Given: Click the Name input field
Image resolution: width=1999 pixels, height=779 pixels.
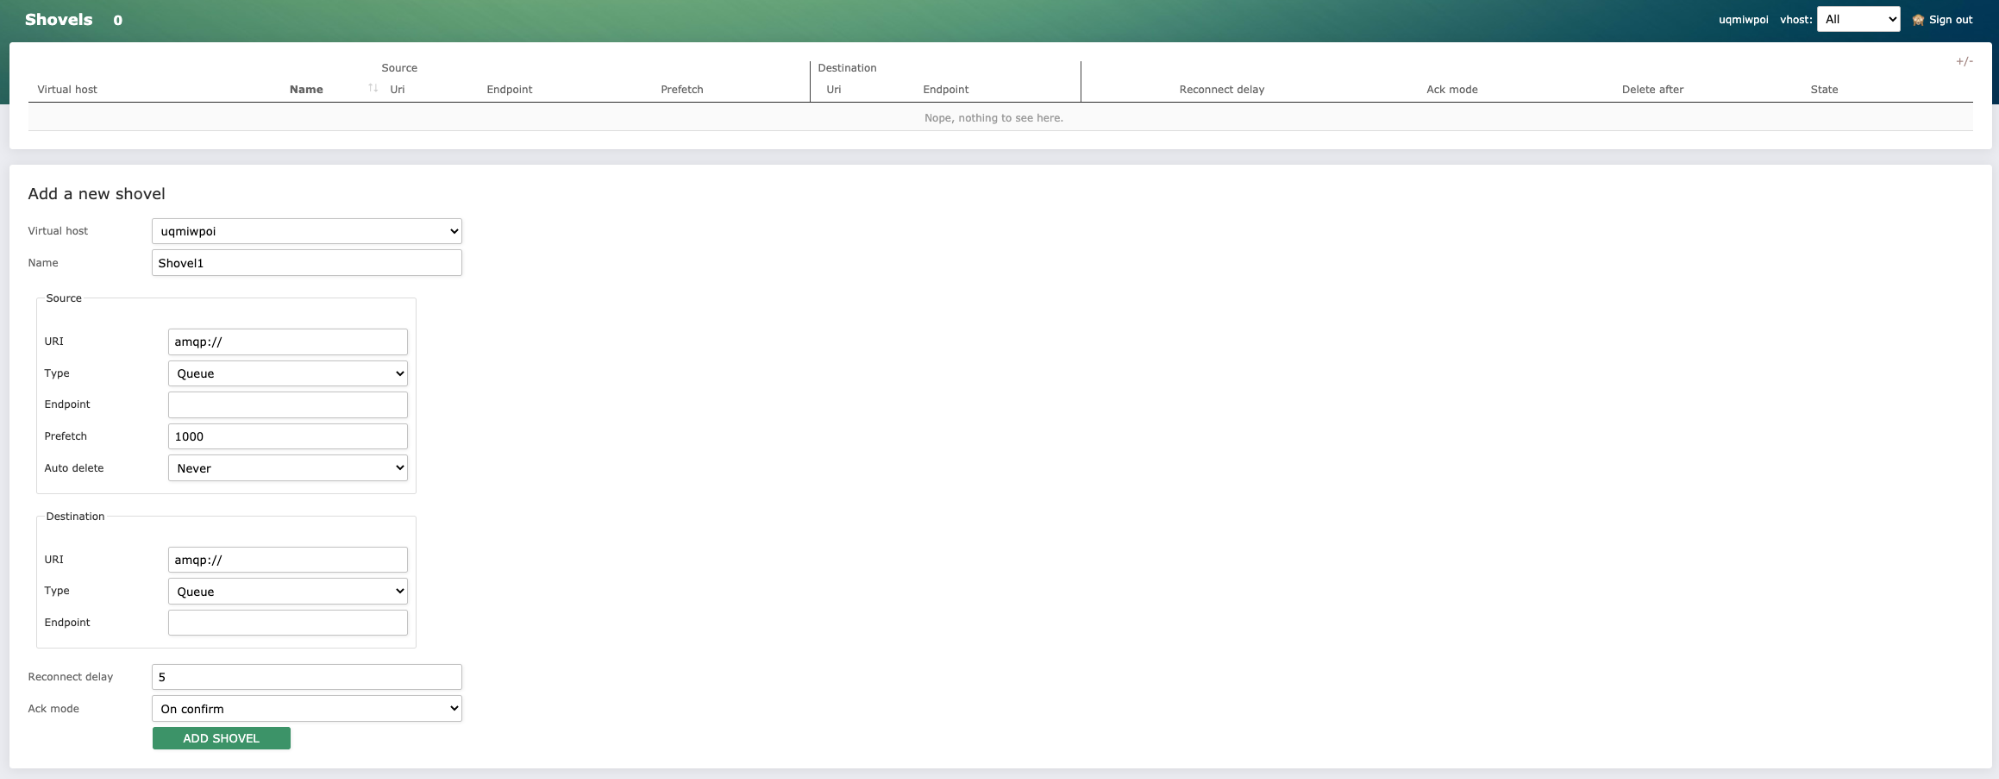Looking at the screenshot, I should point(307,263).
